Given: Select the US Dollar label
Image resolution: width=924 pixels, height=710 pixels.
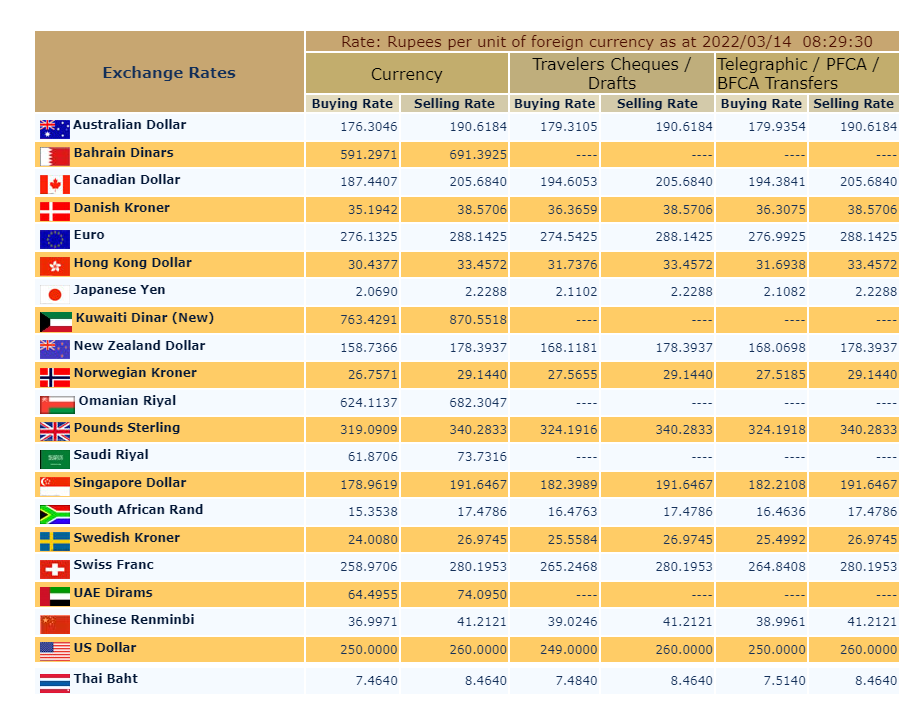Looking at the screenshot, I should (105, 648).
